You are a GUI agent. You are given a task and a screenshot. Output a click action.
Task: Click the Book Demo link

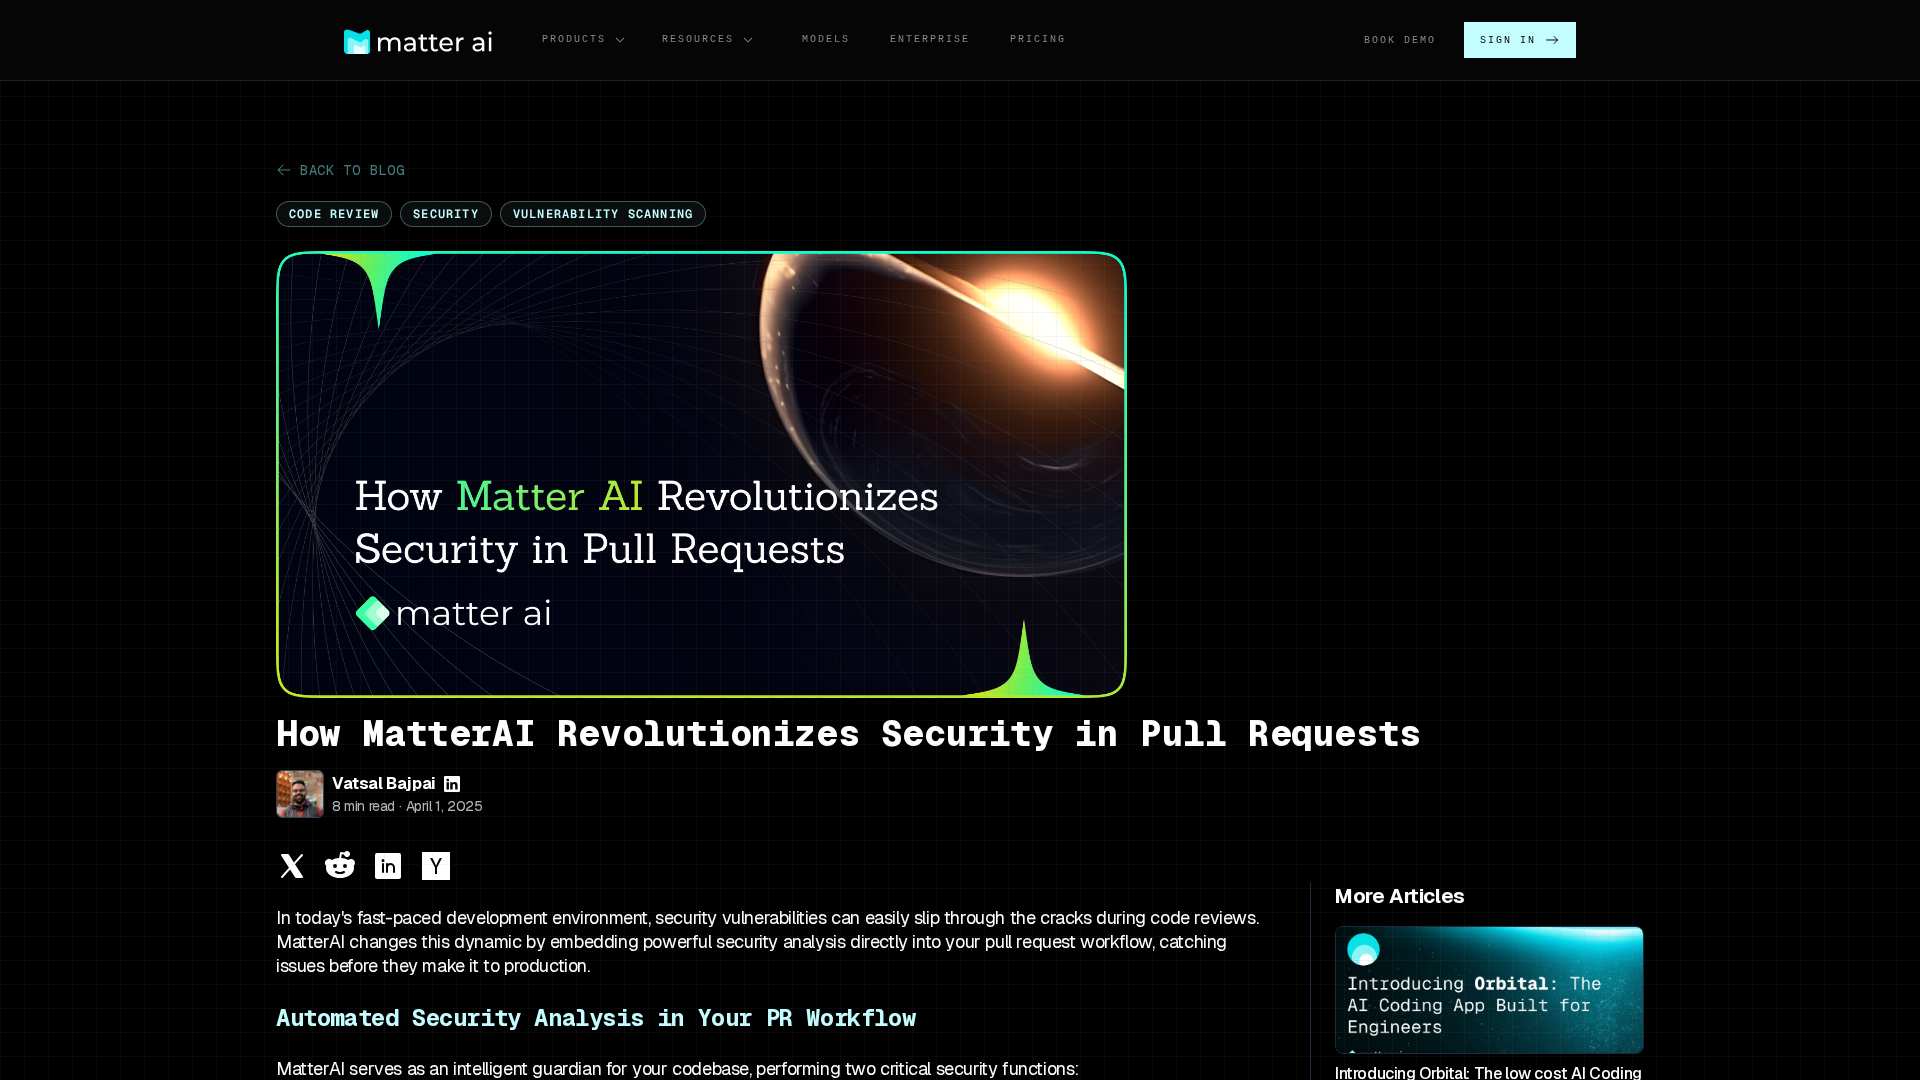[1399, 40]
